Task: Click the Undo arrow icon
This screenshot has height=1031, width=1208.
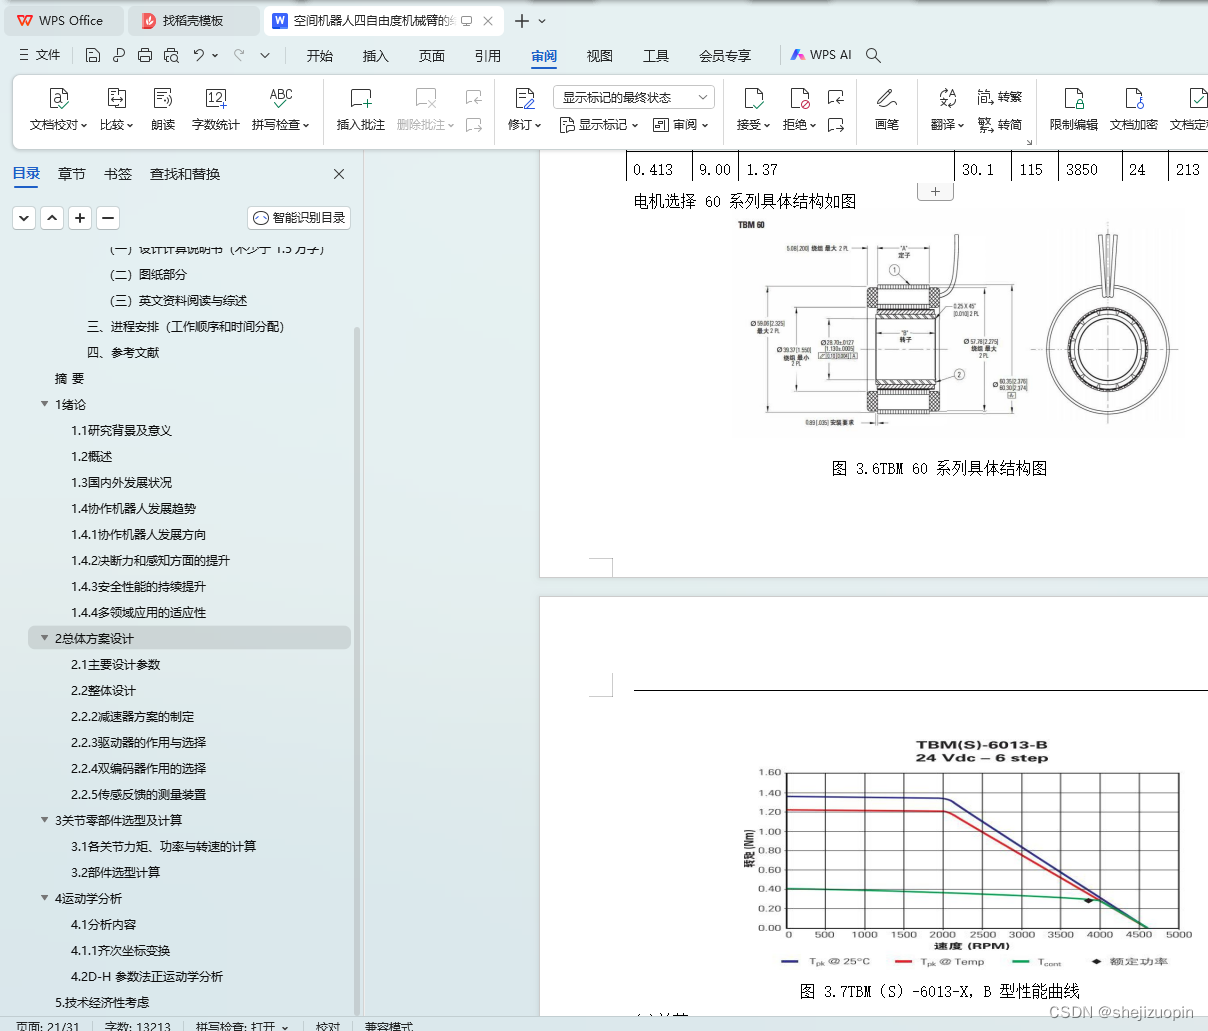Action: (199, 55)
